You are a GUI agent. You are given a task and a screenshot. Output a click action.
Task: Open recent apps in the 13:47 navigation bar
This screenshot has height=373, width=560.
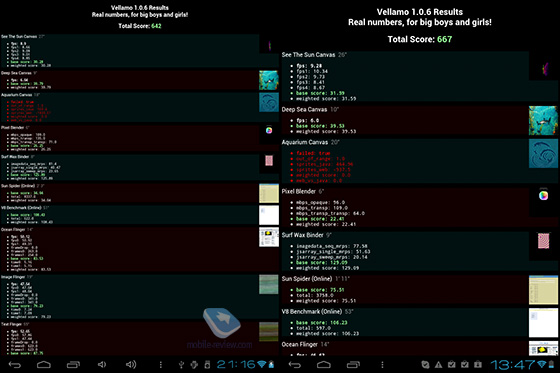354,364
